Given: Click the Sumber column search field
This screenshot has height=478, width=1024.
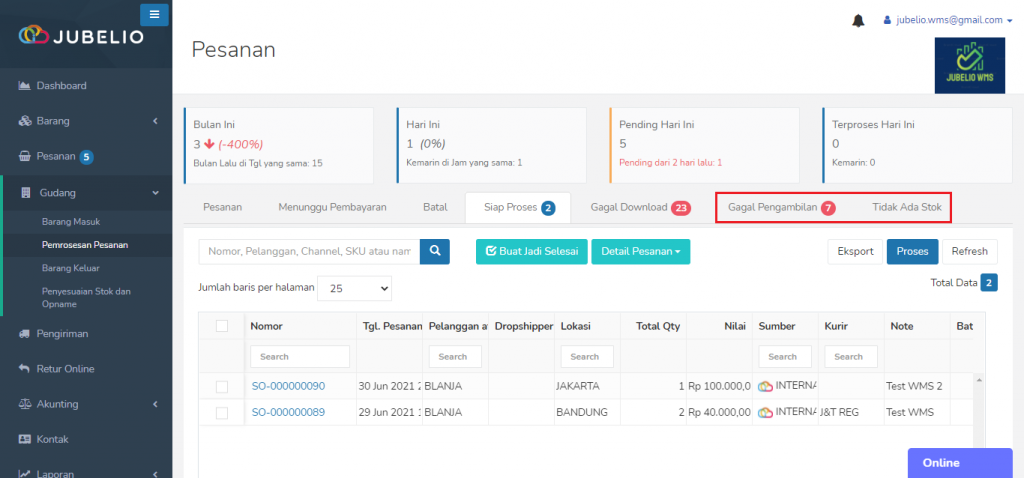Looking at the screenshot, I should click(785, 357).
